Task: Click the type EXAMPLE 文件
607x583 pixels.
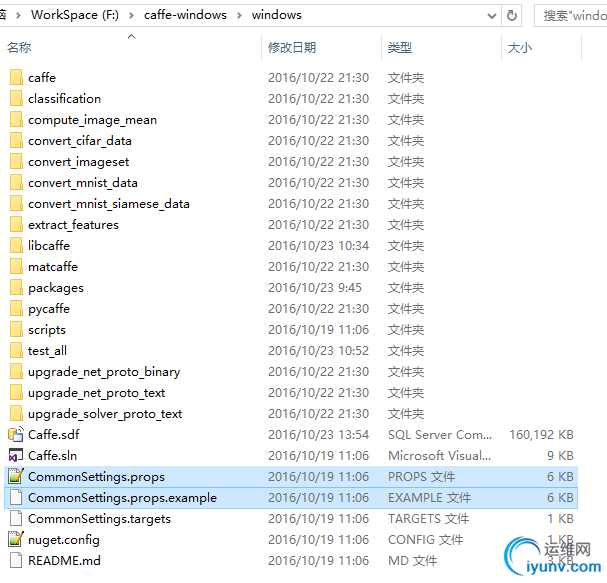Action: coord(429,497)
